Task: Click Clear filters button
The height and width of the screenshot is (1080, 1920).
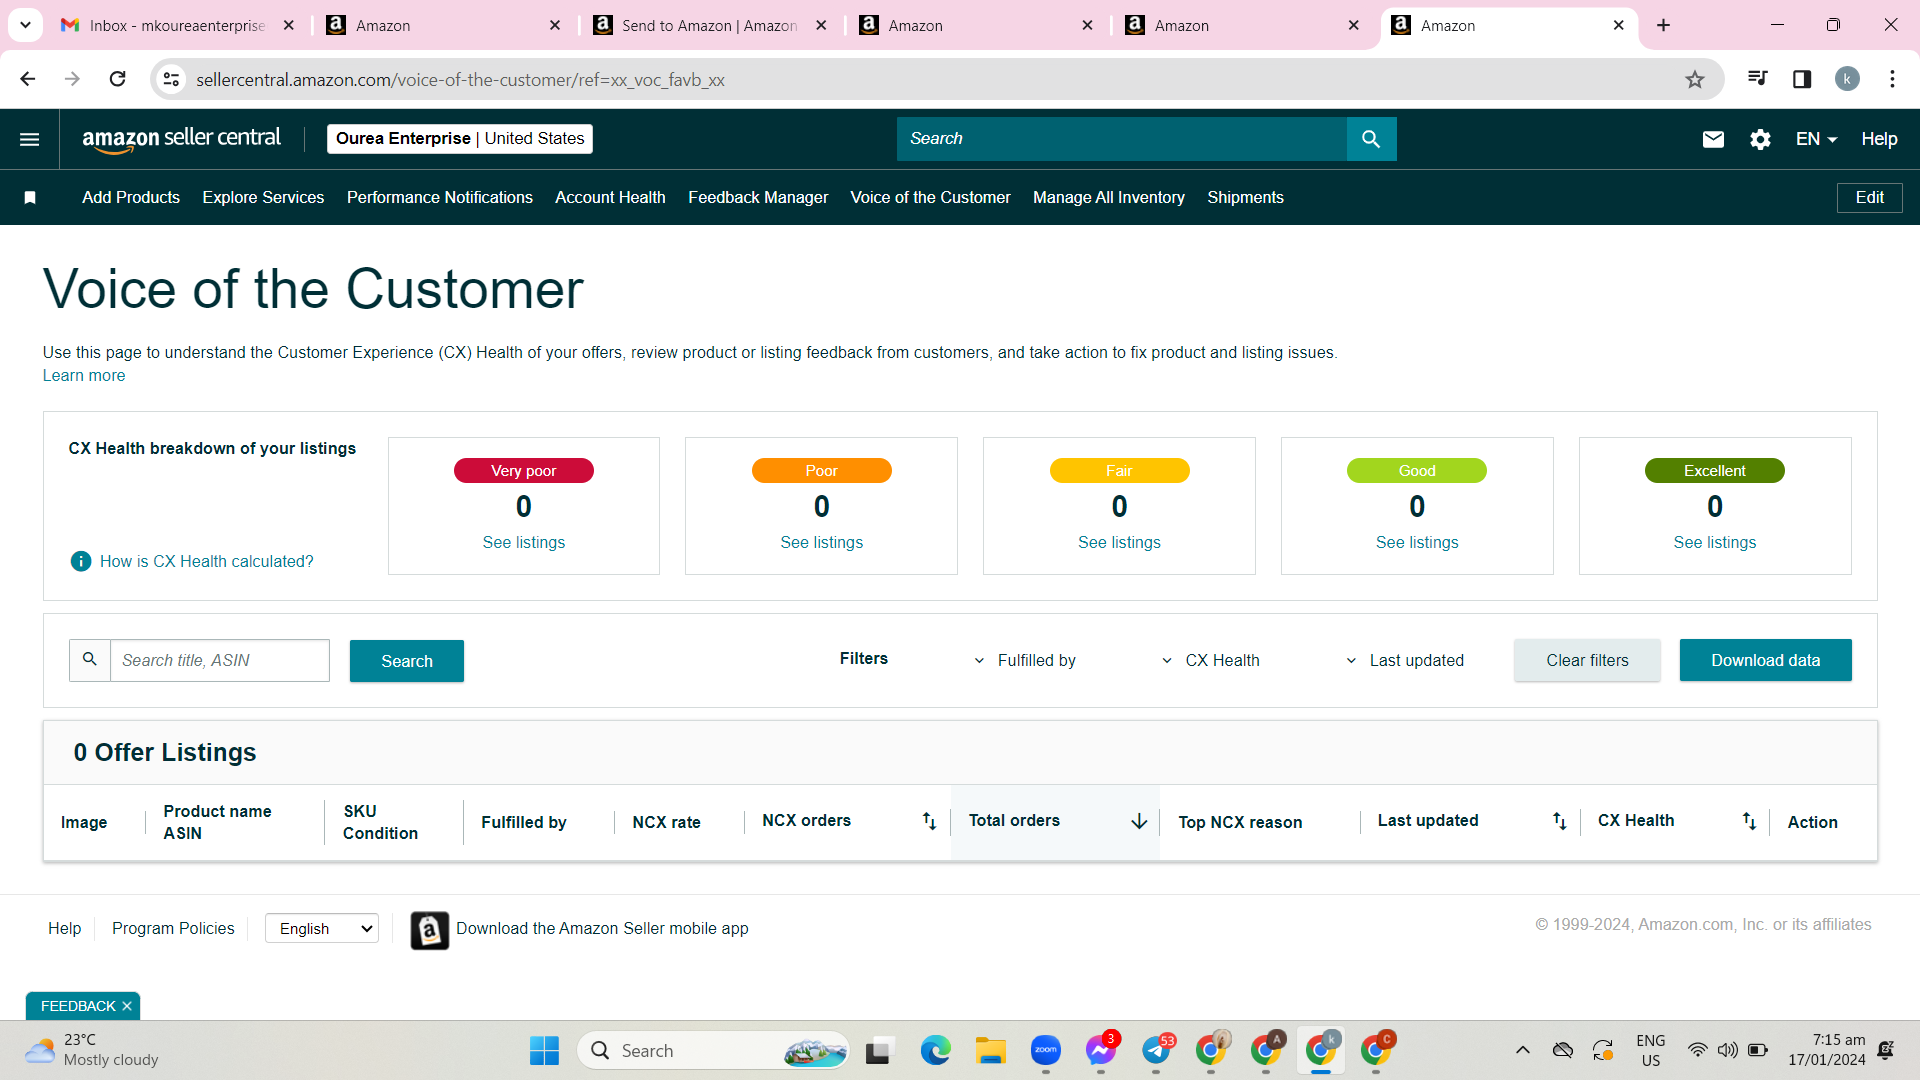Action: [1587, 660]
